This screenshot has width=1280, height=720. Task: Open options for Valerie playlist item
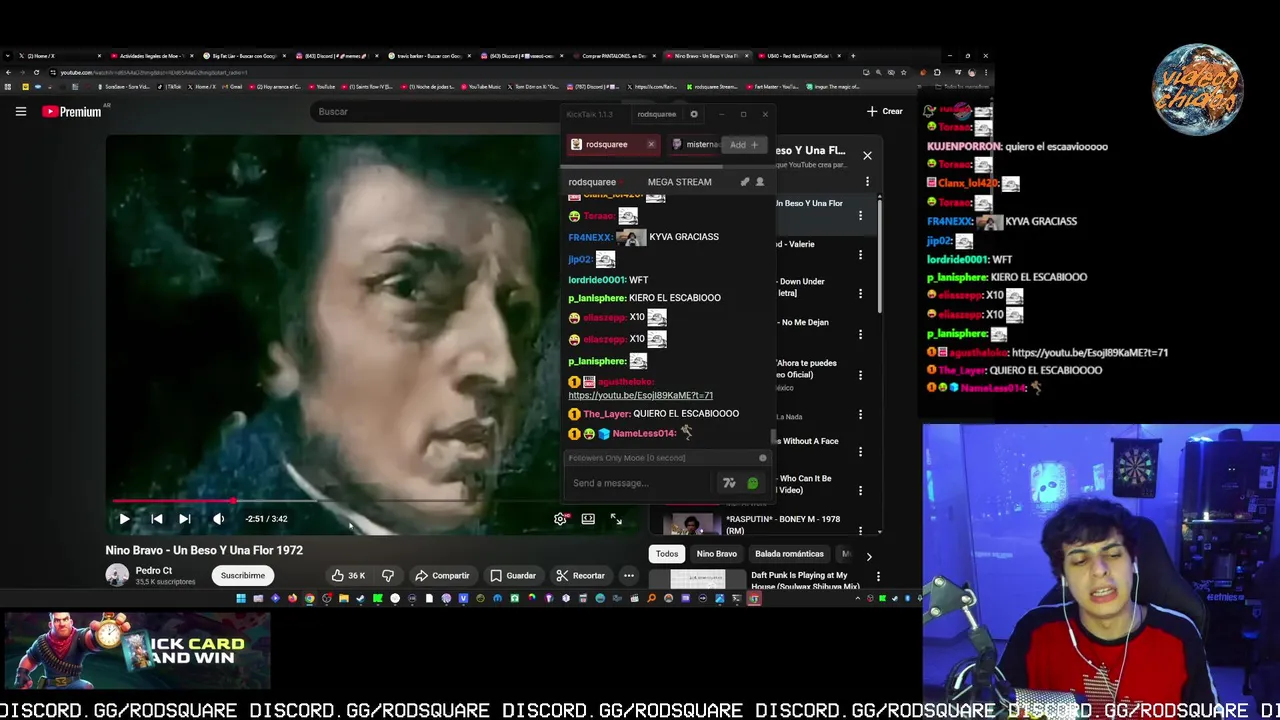[860, 255]
